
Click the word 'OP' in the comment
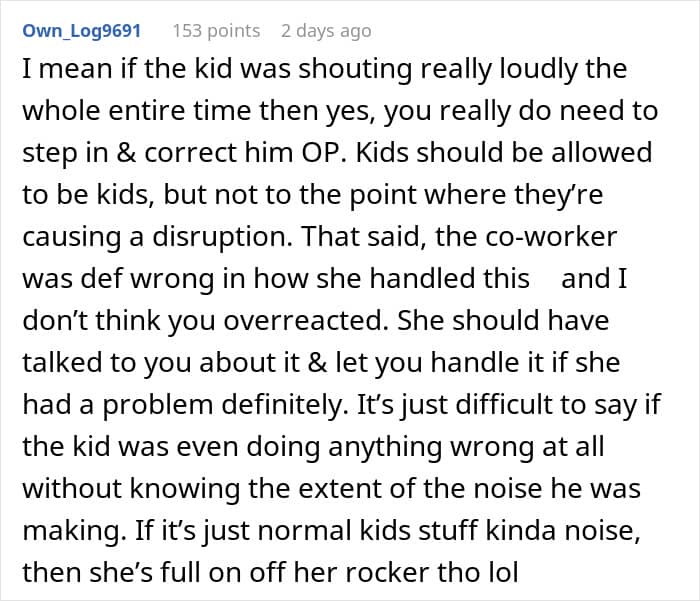[320, 153]
